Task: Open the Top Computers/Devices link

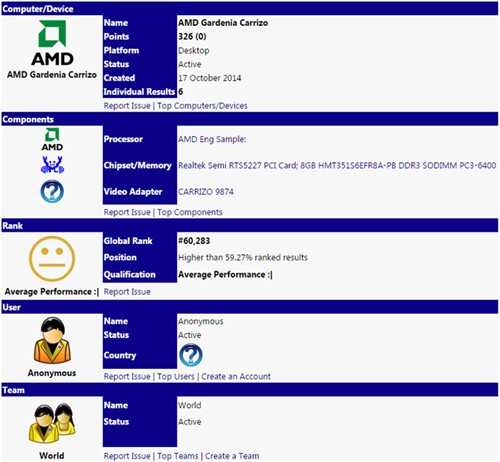Action: (202, 106)
